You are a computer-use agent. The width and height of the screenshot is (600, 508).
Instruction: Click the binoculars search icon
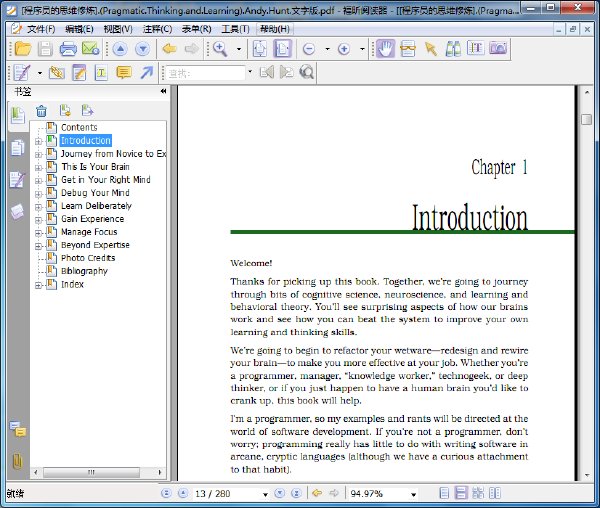(x=453, y=49)
